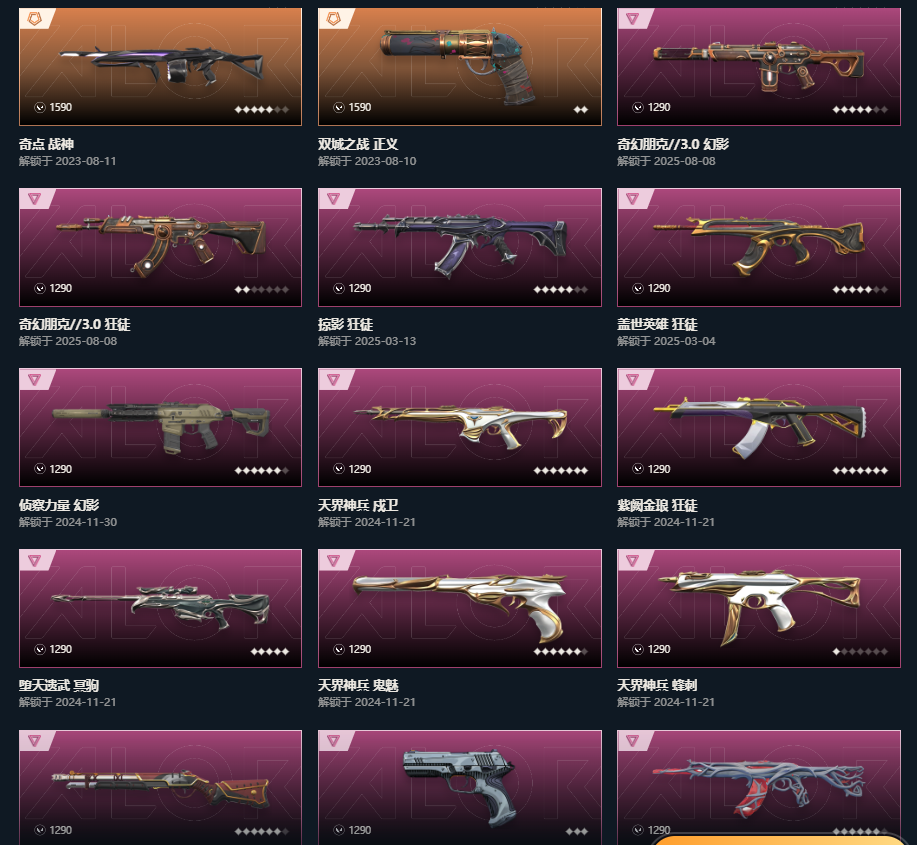Click the VP currency icon on 天界神兵 鬼魅 card
This screenshot has width=917, height=845.
tap(339, 650)
